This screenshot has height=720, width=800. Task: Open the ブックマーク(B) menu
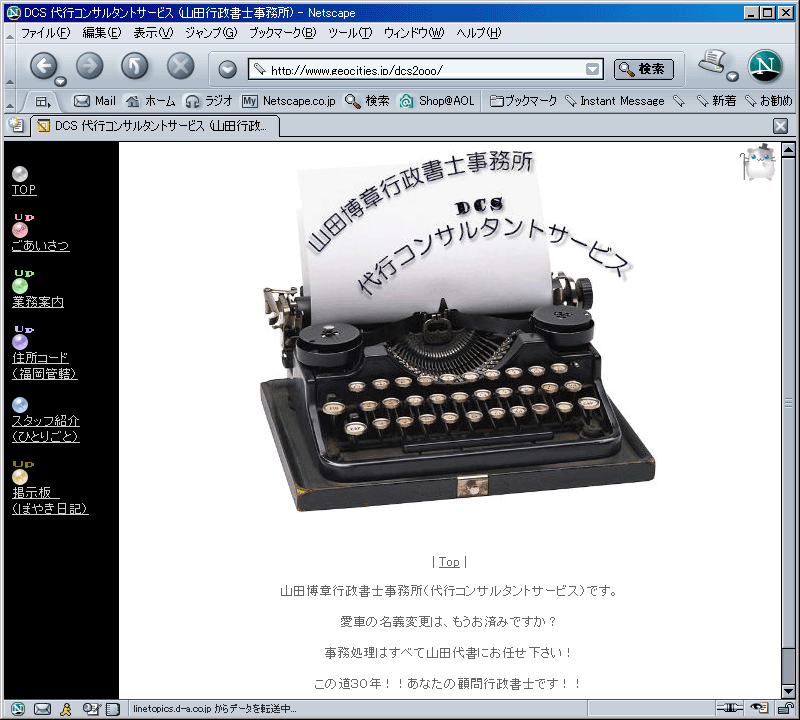click(x=283, y=33)
